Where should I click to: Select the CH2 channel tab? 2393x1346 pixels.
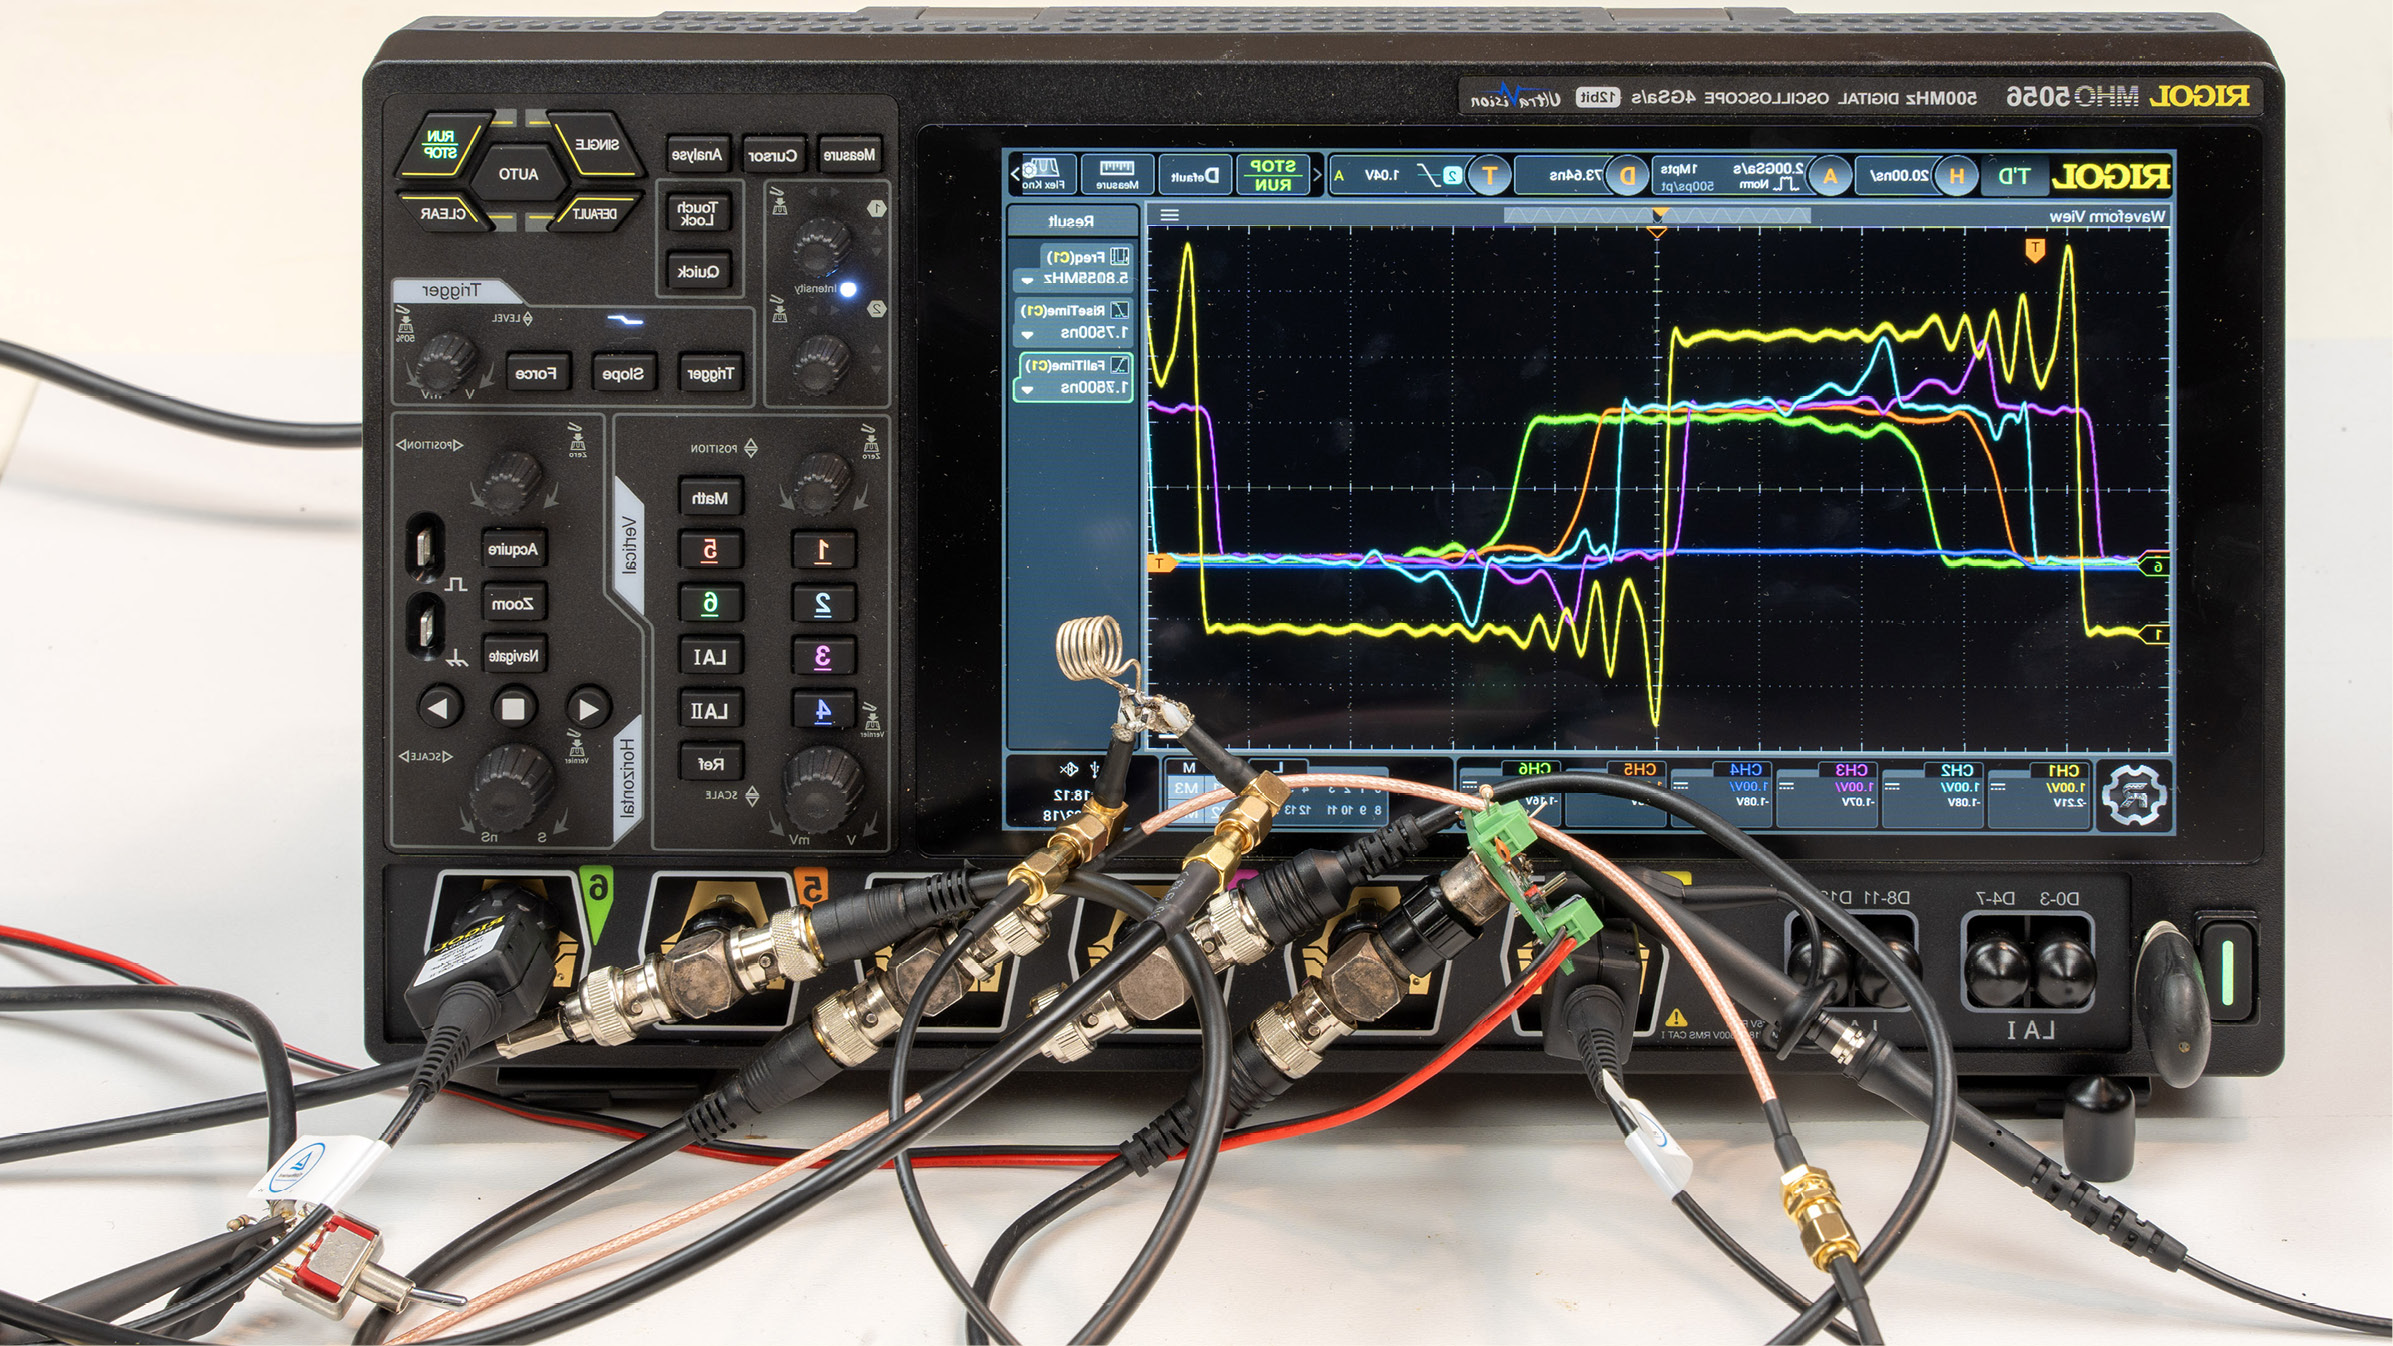point(1933,795)
